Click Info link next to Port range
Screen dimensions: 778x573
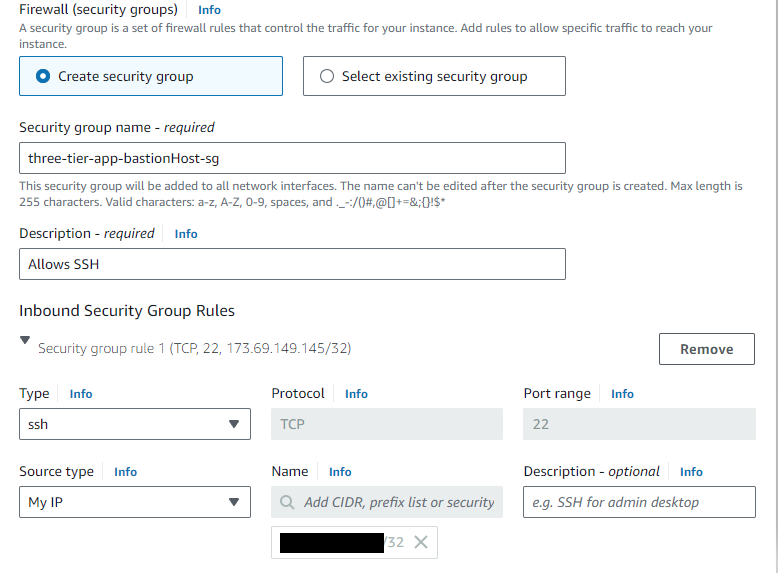point(622,394)
